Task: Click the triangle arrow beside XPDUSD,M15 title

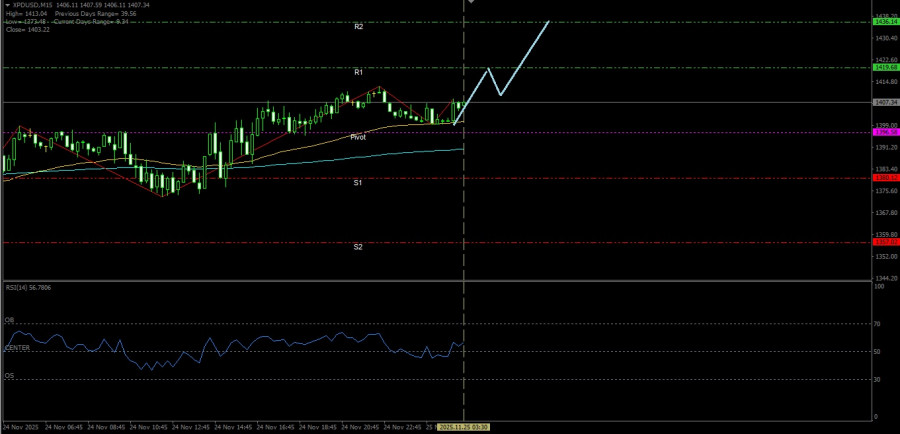Action: click(x=6, y=5)
